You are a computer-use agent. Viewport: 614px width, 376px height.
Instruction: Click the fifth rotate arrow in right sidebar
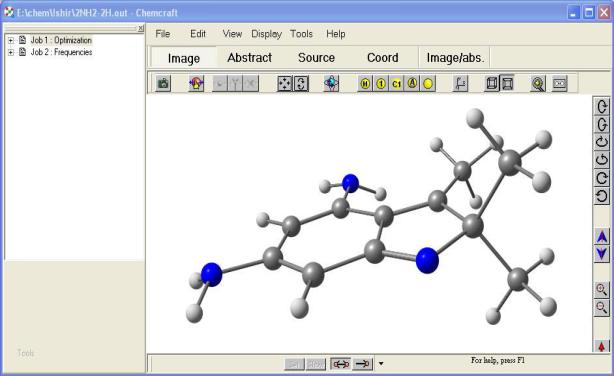click(x=602, y=178)
